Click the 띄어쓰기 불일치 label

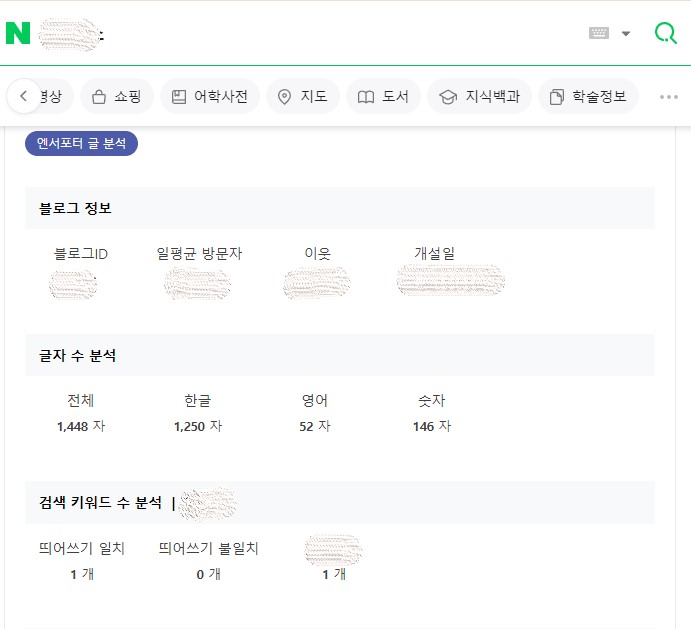[208, 548]
